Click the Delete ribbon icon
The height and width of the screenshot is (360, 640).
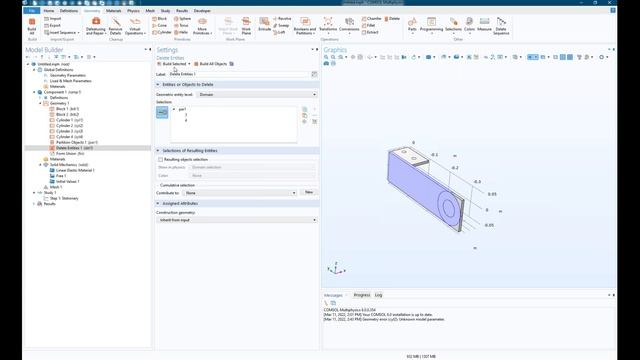click(x=392, y=19)
